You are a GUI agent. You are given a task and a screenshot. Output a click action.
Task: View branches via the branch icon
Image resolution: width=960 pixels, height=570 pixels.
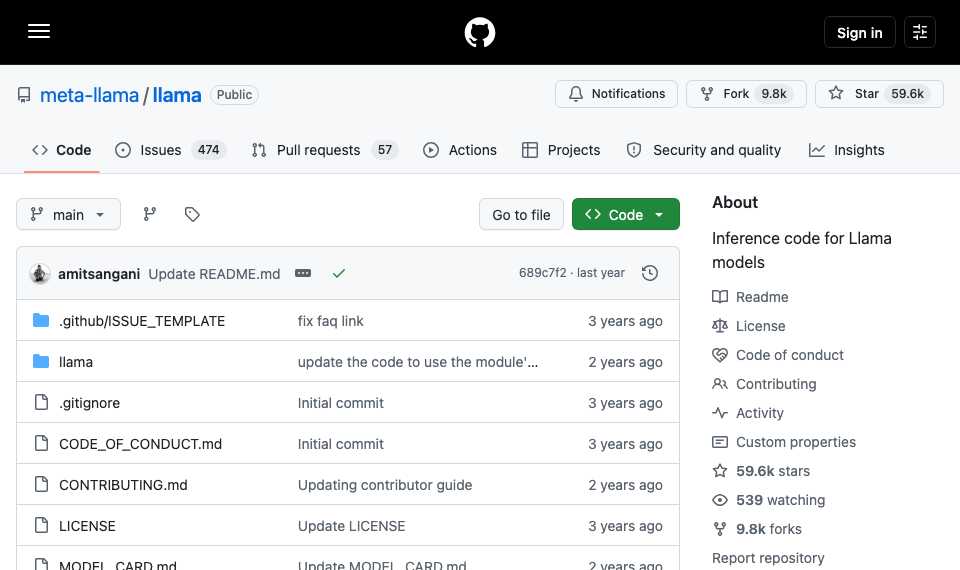point(149,214)
